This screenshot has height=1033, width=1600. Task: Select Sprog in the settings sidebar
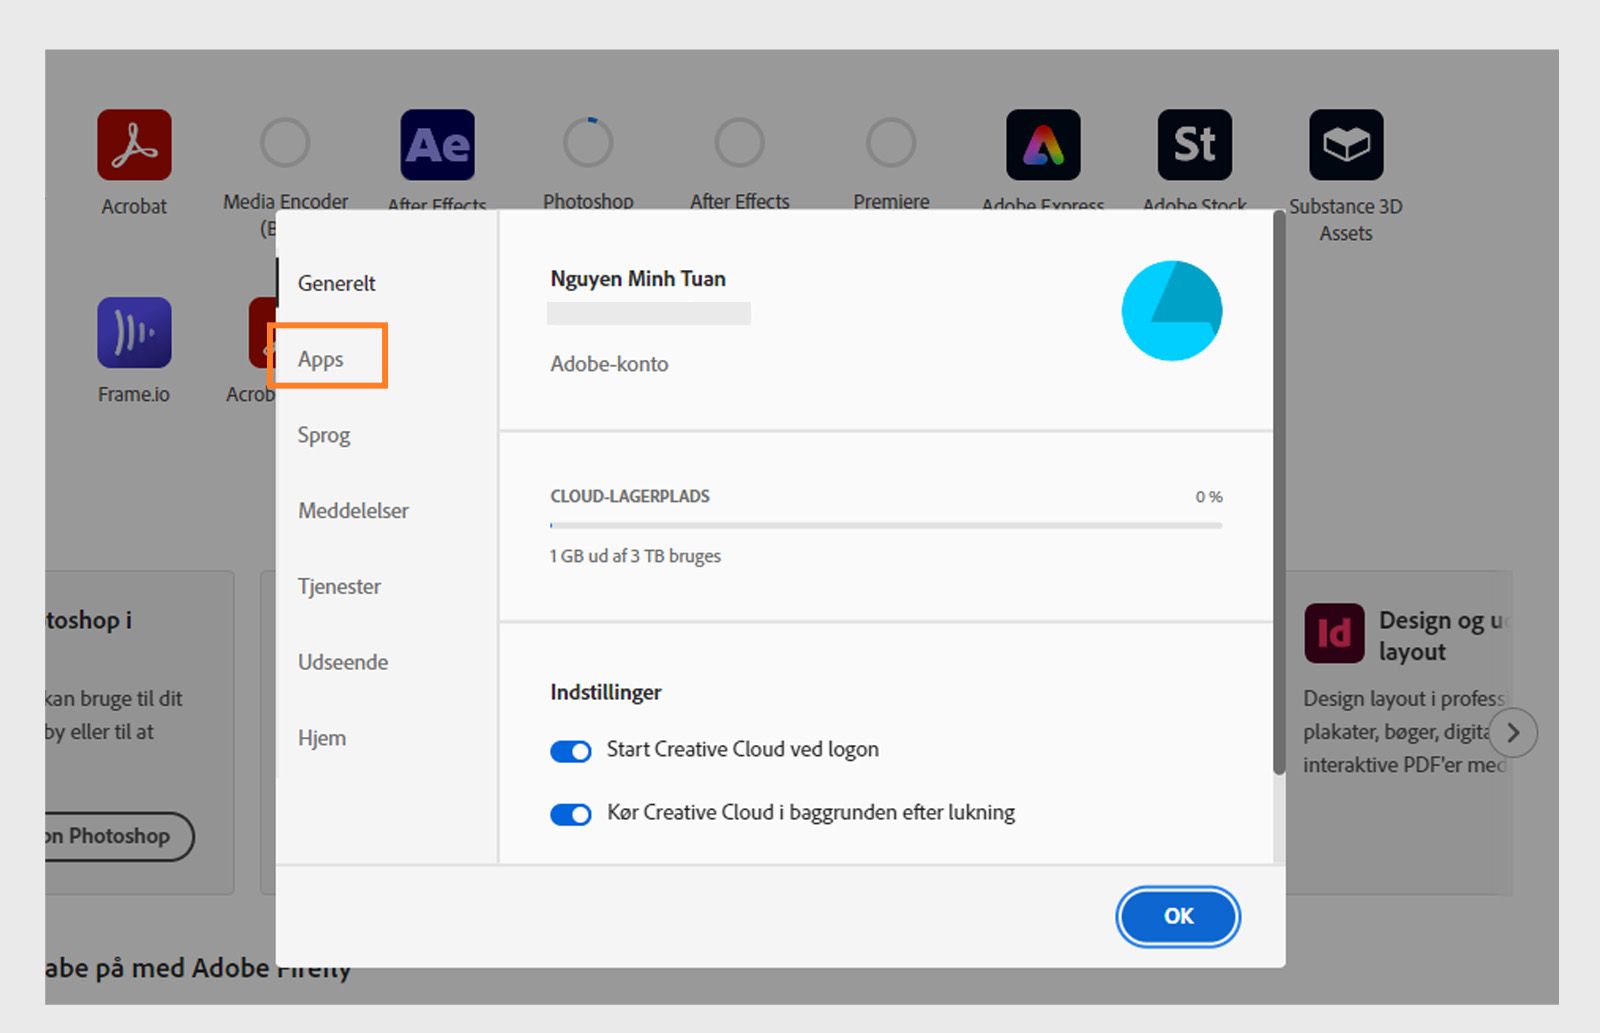pyautogui.click(x=323, y=435)
